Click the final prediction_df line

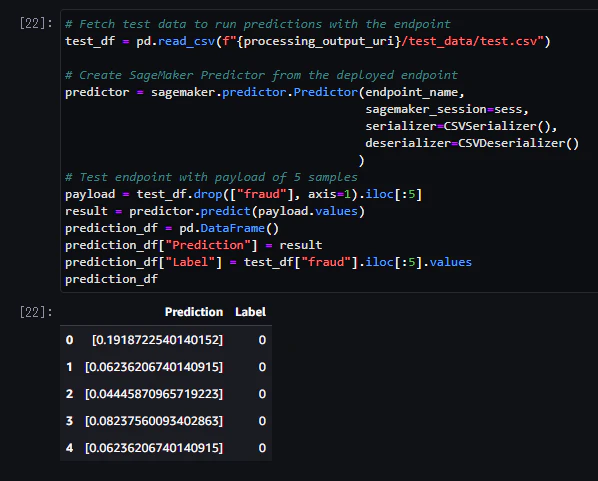pos(111,279)
